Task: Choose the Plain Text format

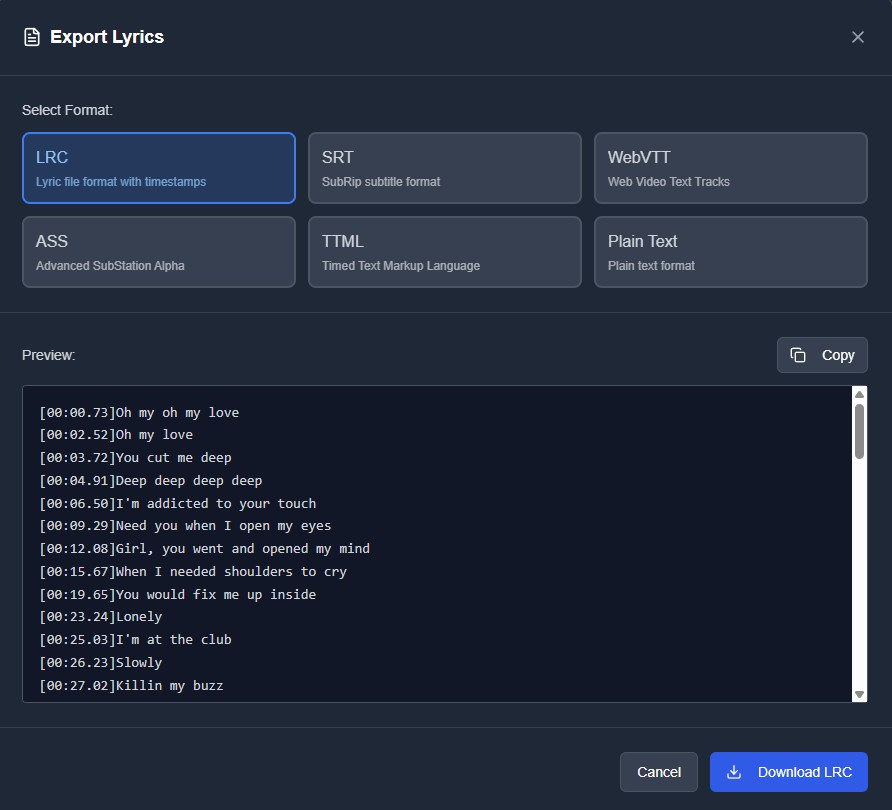Action: [731, 252]
